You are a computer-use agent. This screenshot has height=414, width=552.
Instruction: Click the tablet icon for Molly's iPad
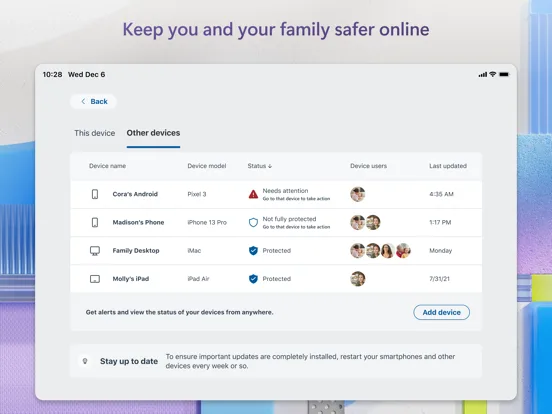pos(95,279)
